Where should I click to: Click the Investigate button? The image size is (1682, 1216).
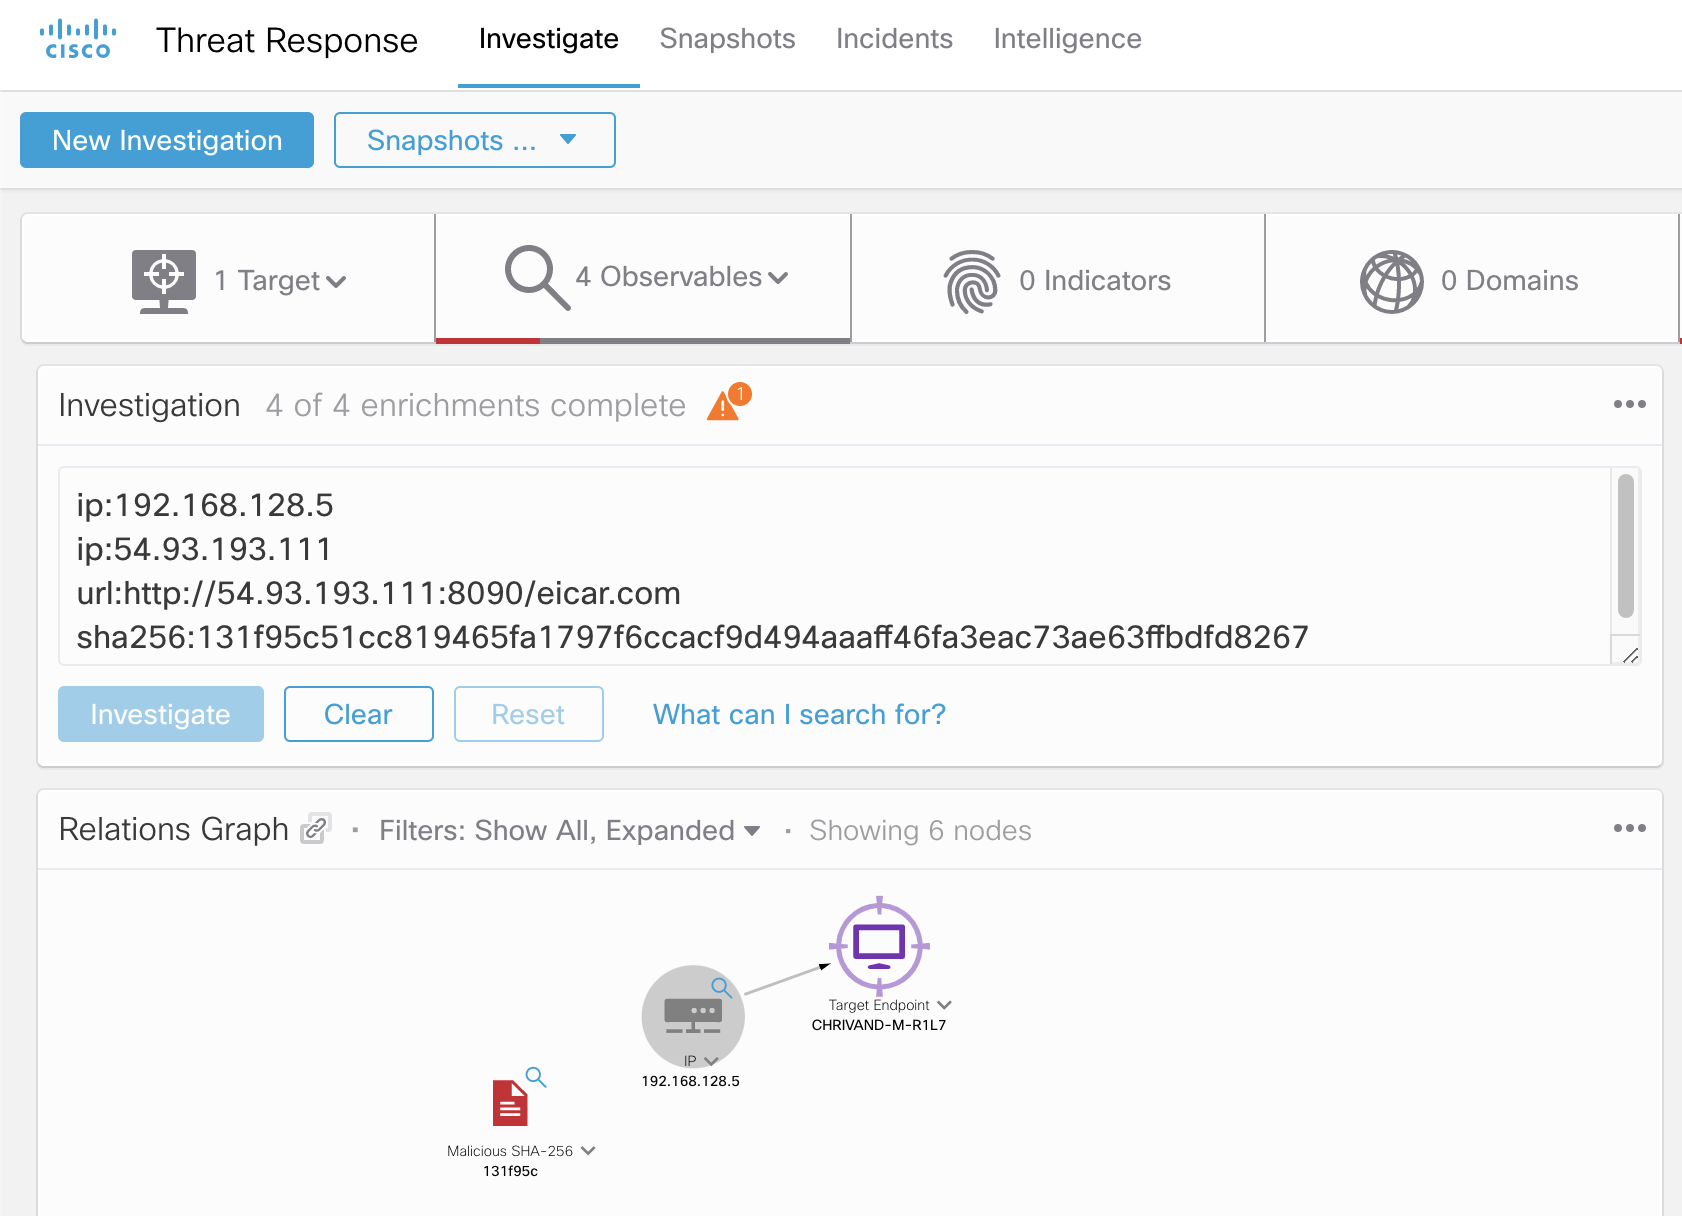click(x=161, y=714)
